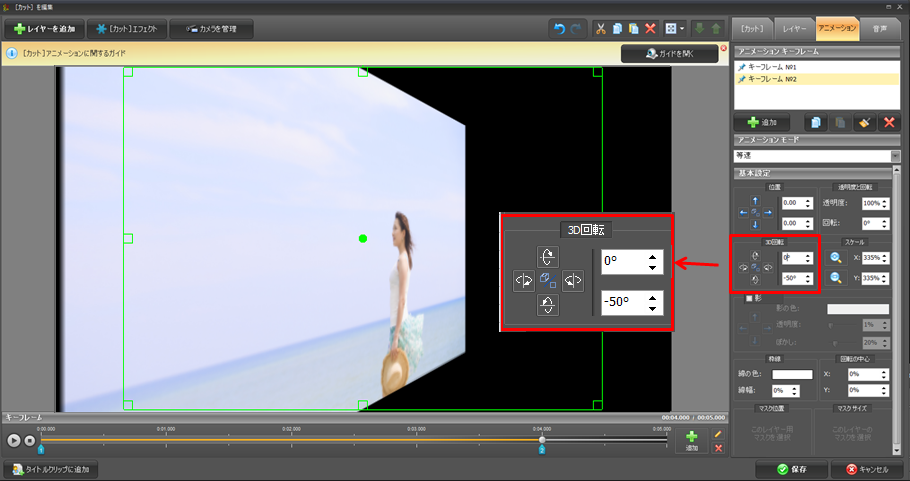Click the copy icon in top toolbar
The width and height of the screenshot is (910, 481).
(x=618, y=29)
